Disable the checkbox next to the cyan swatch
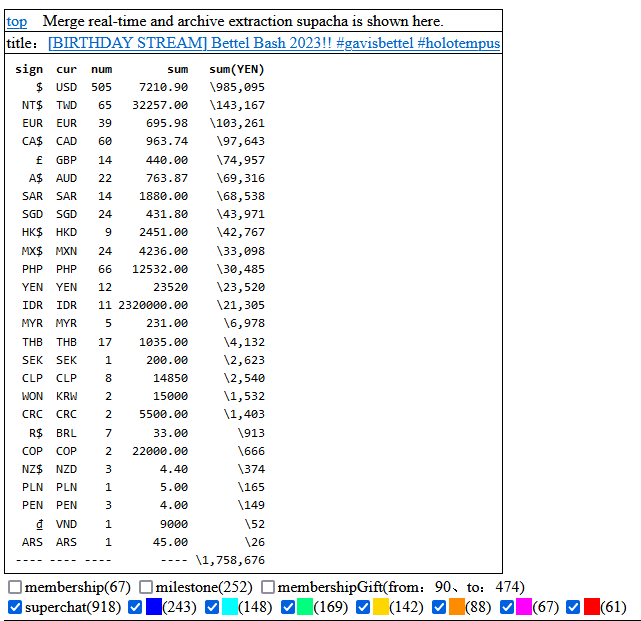The height and width of the screenshot is (621, 641). click(212, 607)
